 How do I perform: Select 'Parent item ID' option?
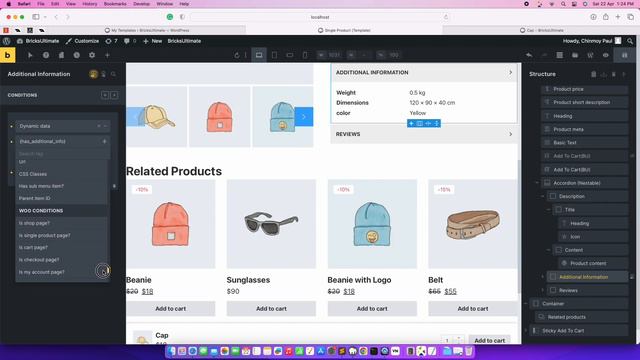(62, 198)
